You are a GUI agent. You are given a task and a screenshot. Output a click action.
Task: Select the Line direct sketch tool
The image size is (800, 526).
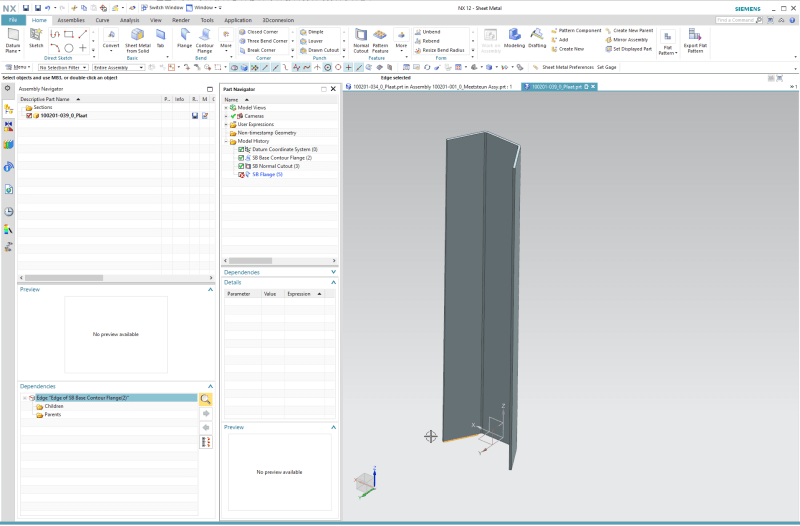click(x=83, y=34)
